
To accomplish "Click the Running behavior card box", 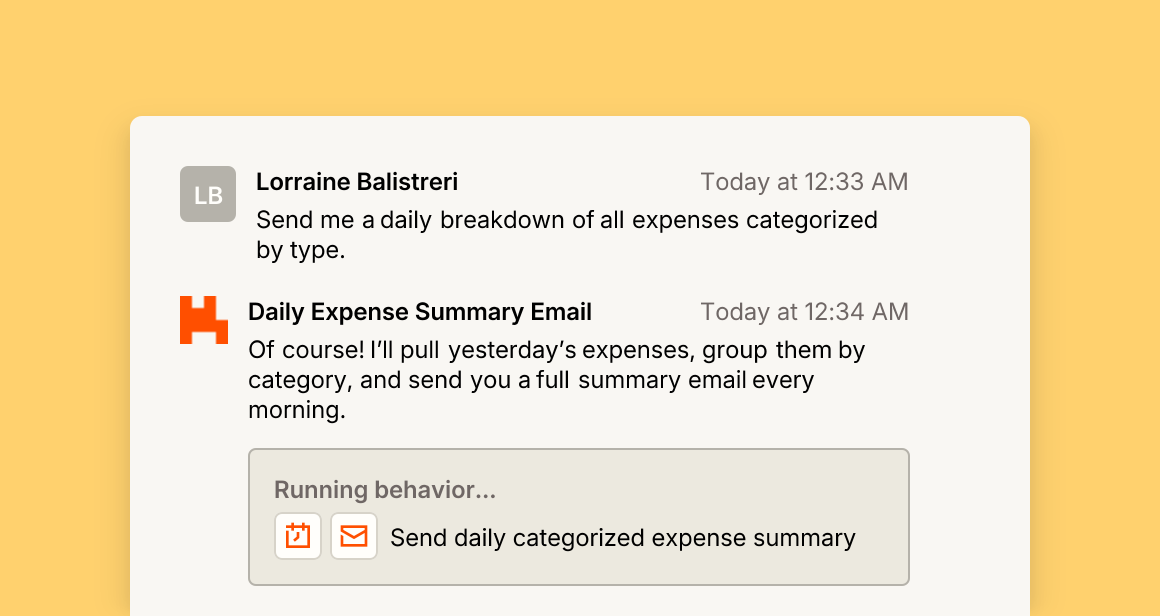I will pos(579,517).
